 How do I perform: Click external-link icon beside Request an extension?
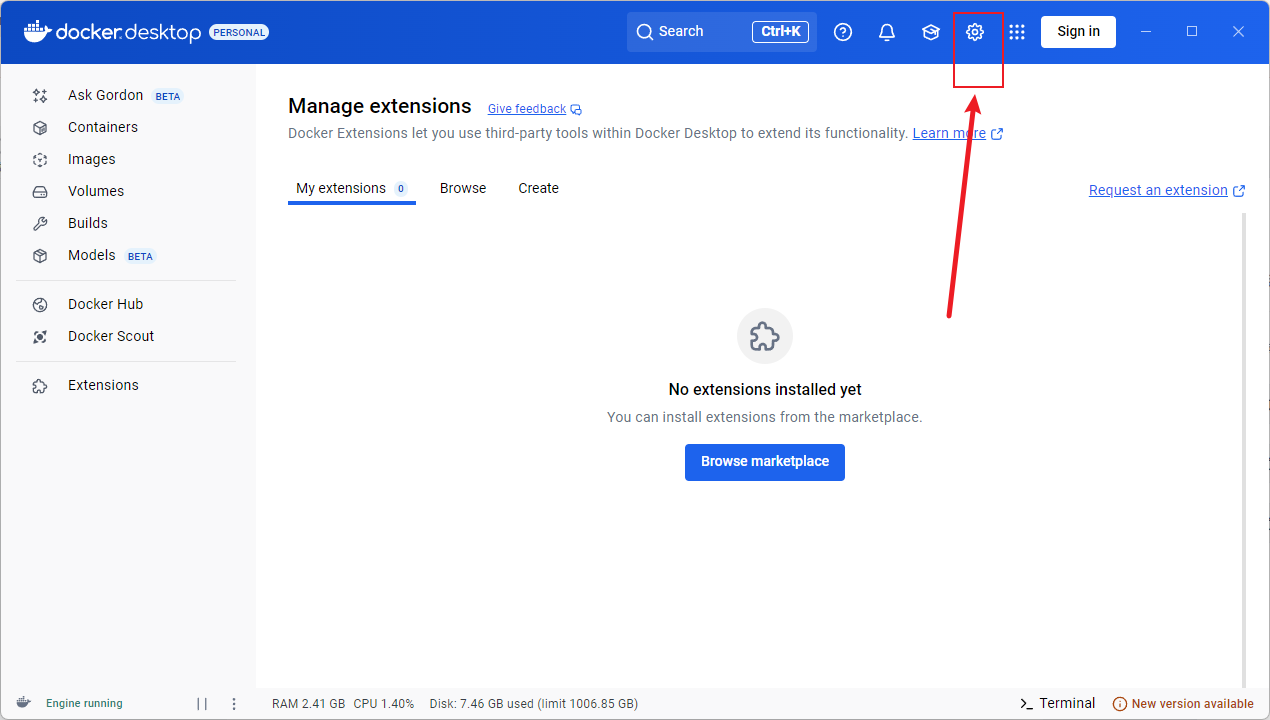pyautogui.click(x=1239, y=191)
